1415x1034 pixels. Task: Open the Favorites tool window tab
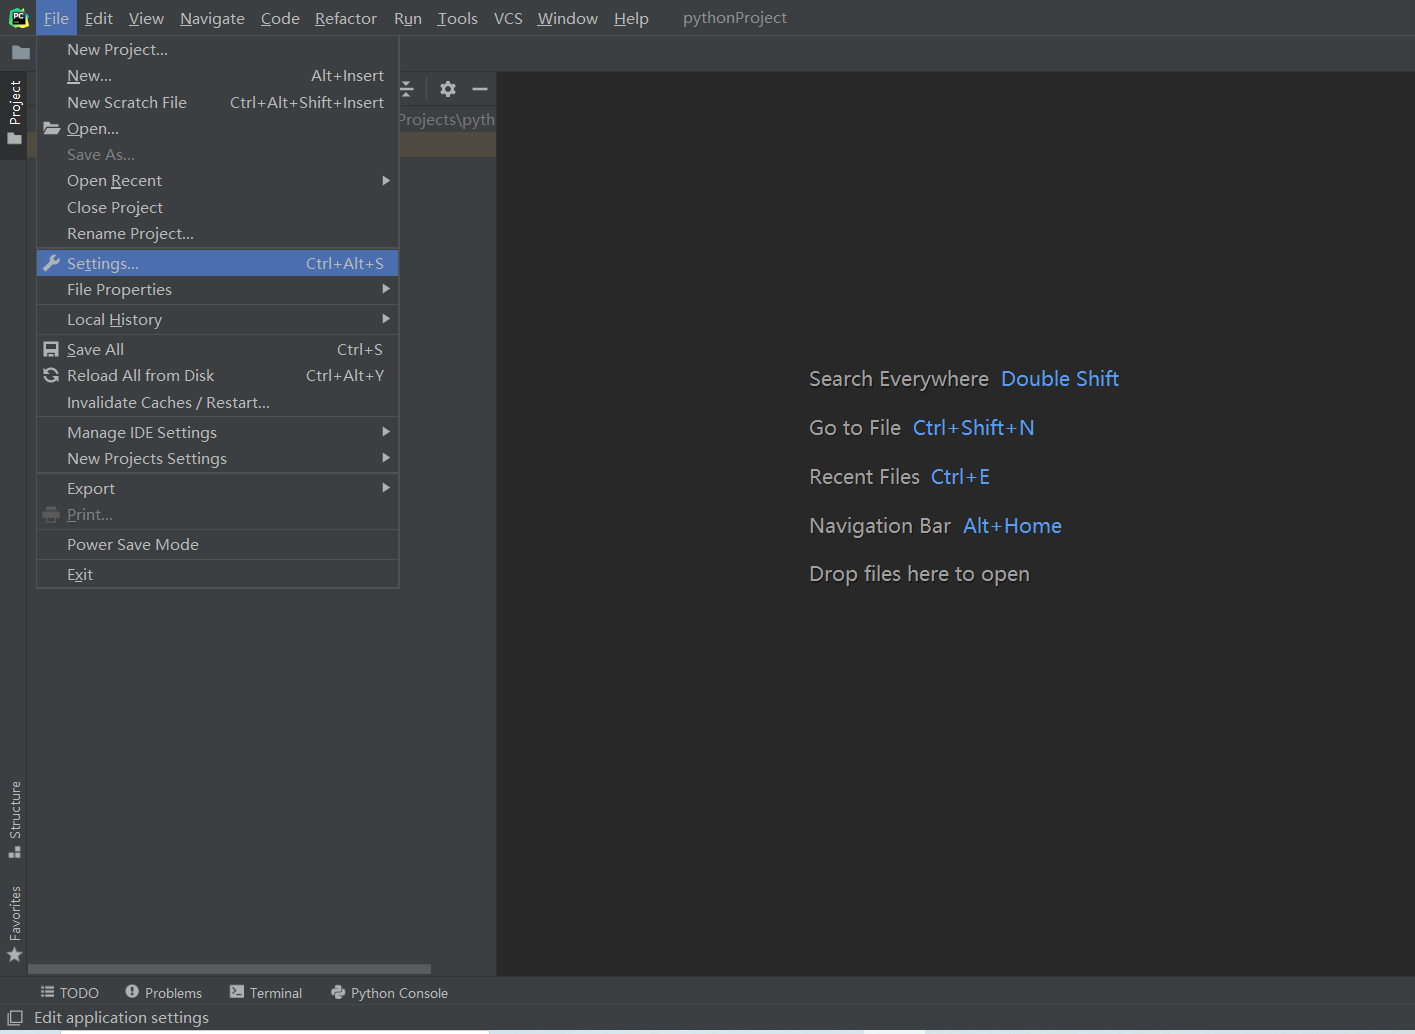point(14,924)
